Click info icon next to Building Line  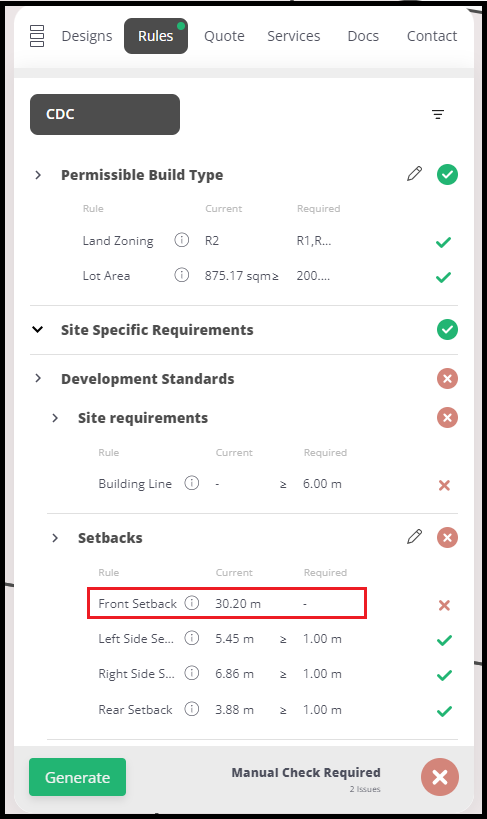[192, 483]
